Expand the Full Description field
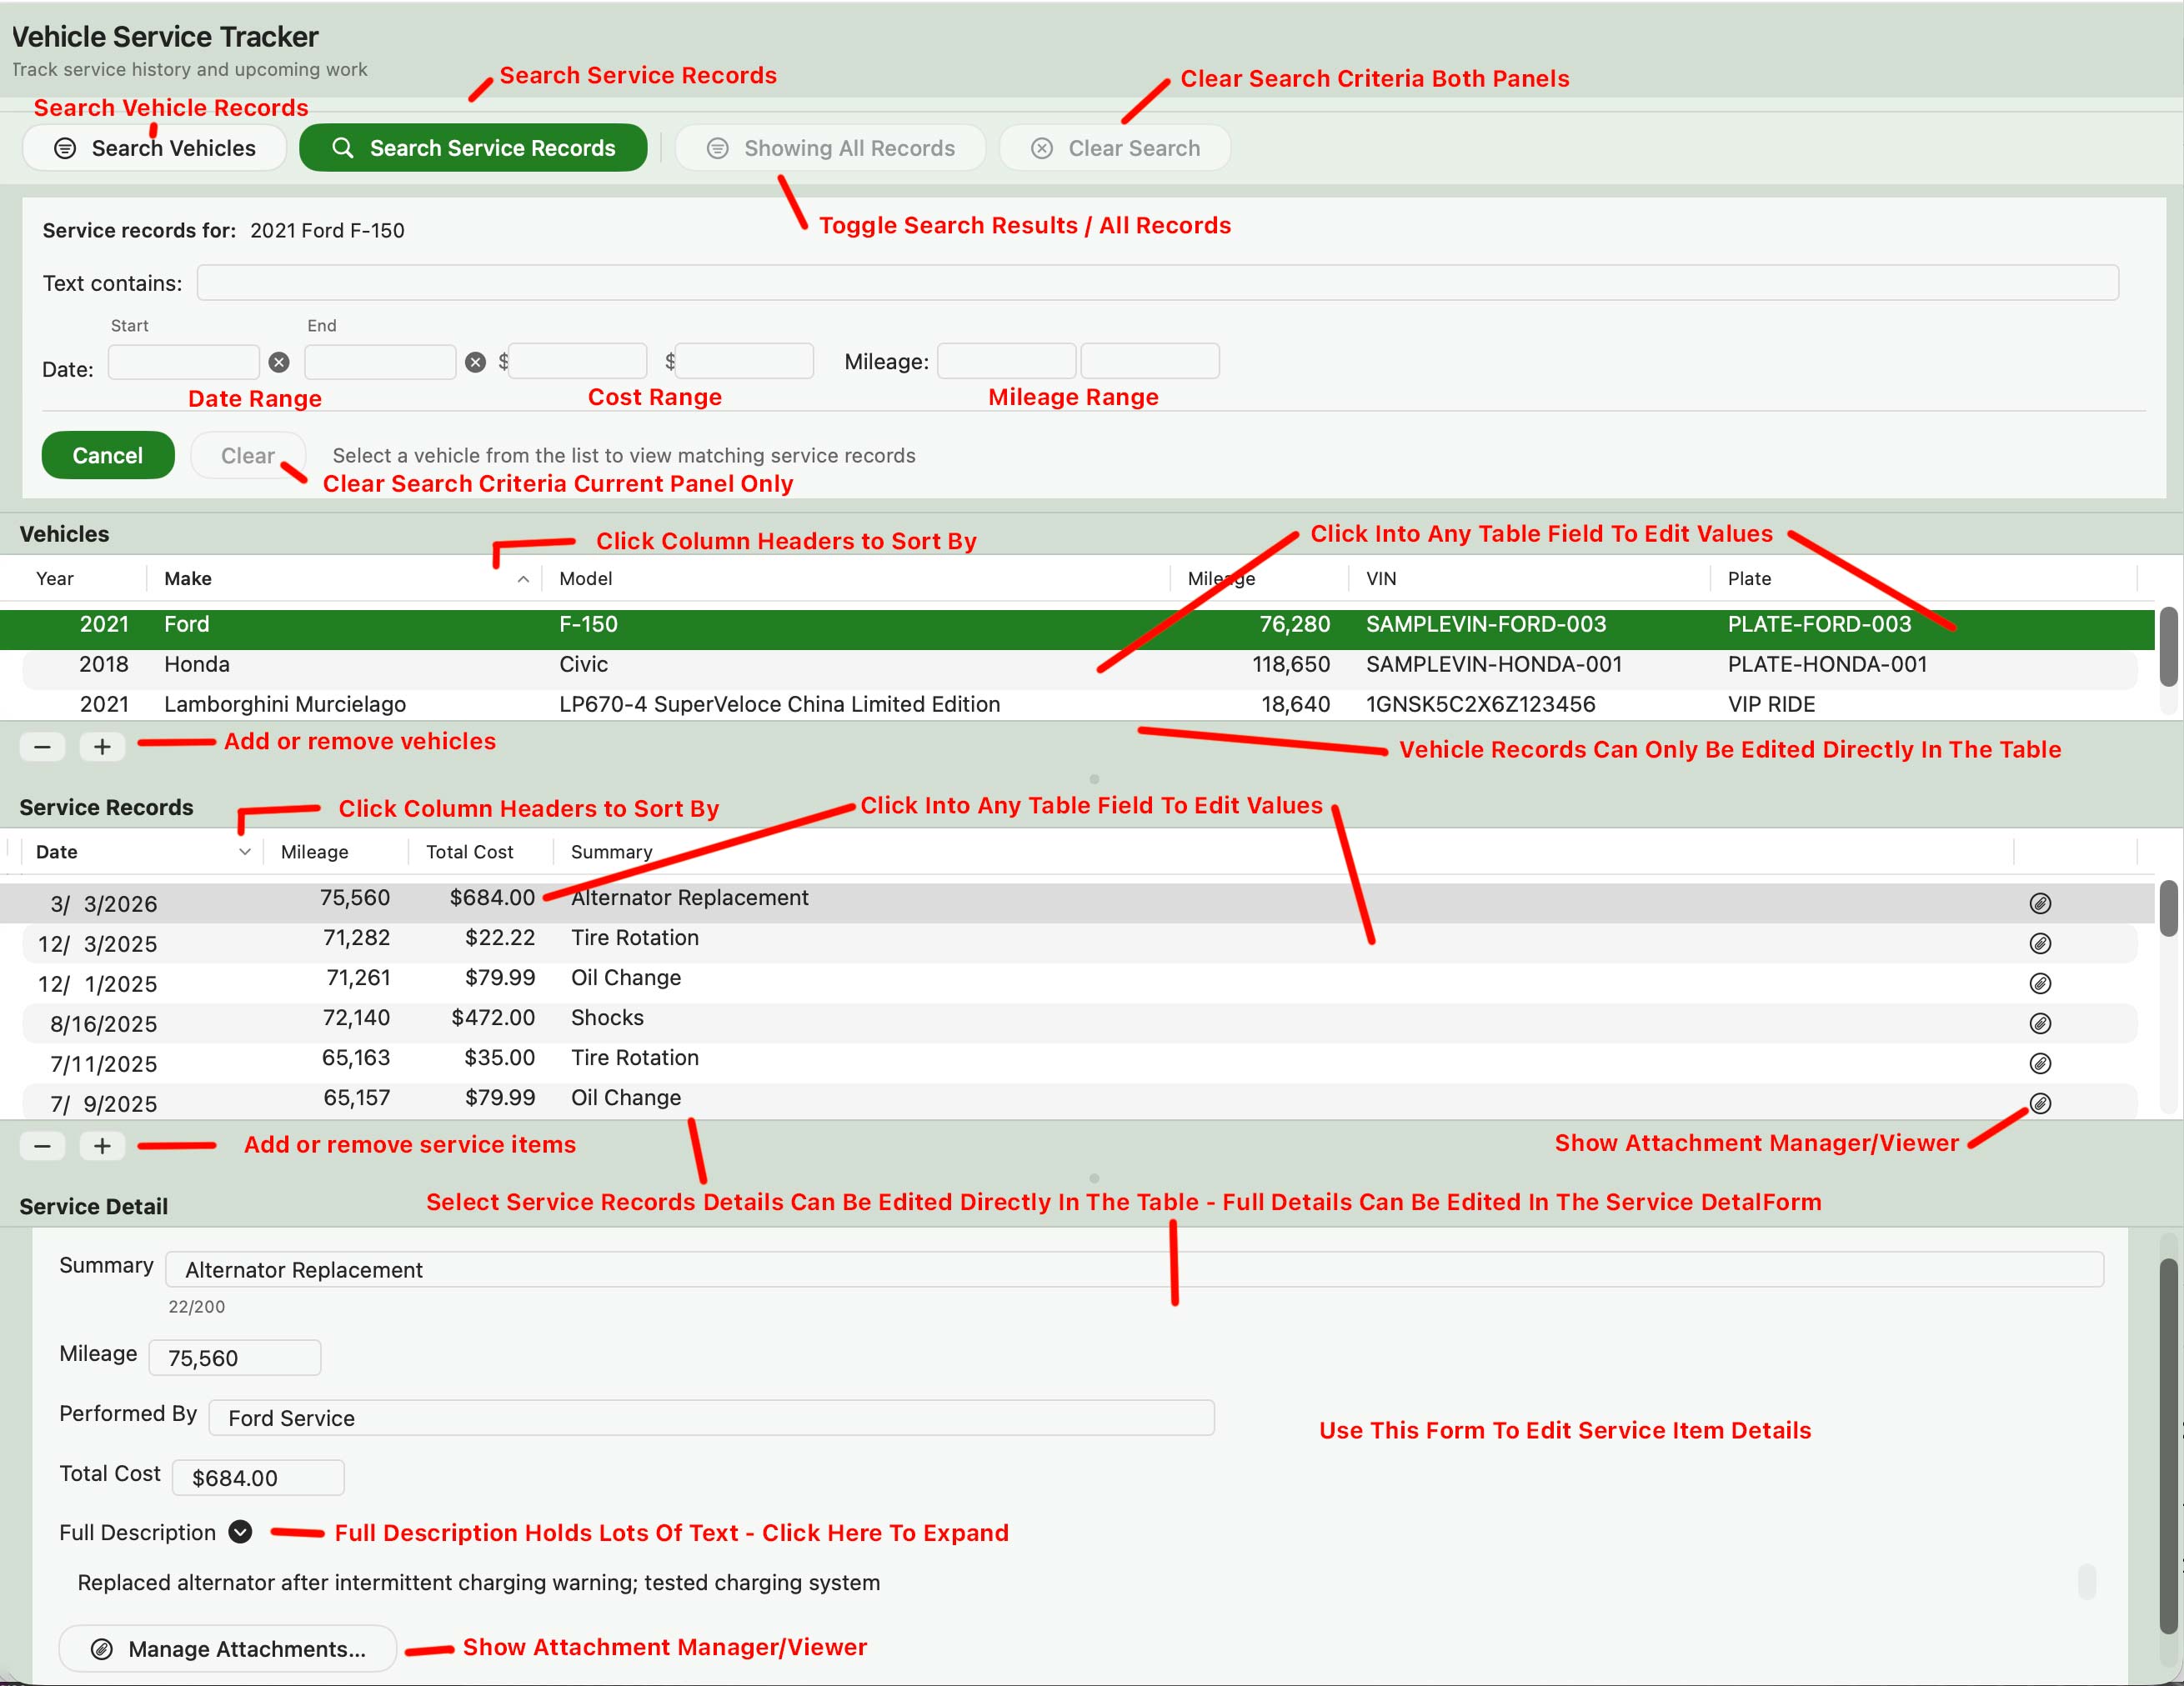Screen dimensions: 2184x1686 click(x=240, y=1532)
